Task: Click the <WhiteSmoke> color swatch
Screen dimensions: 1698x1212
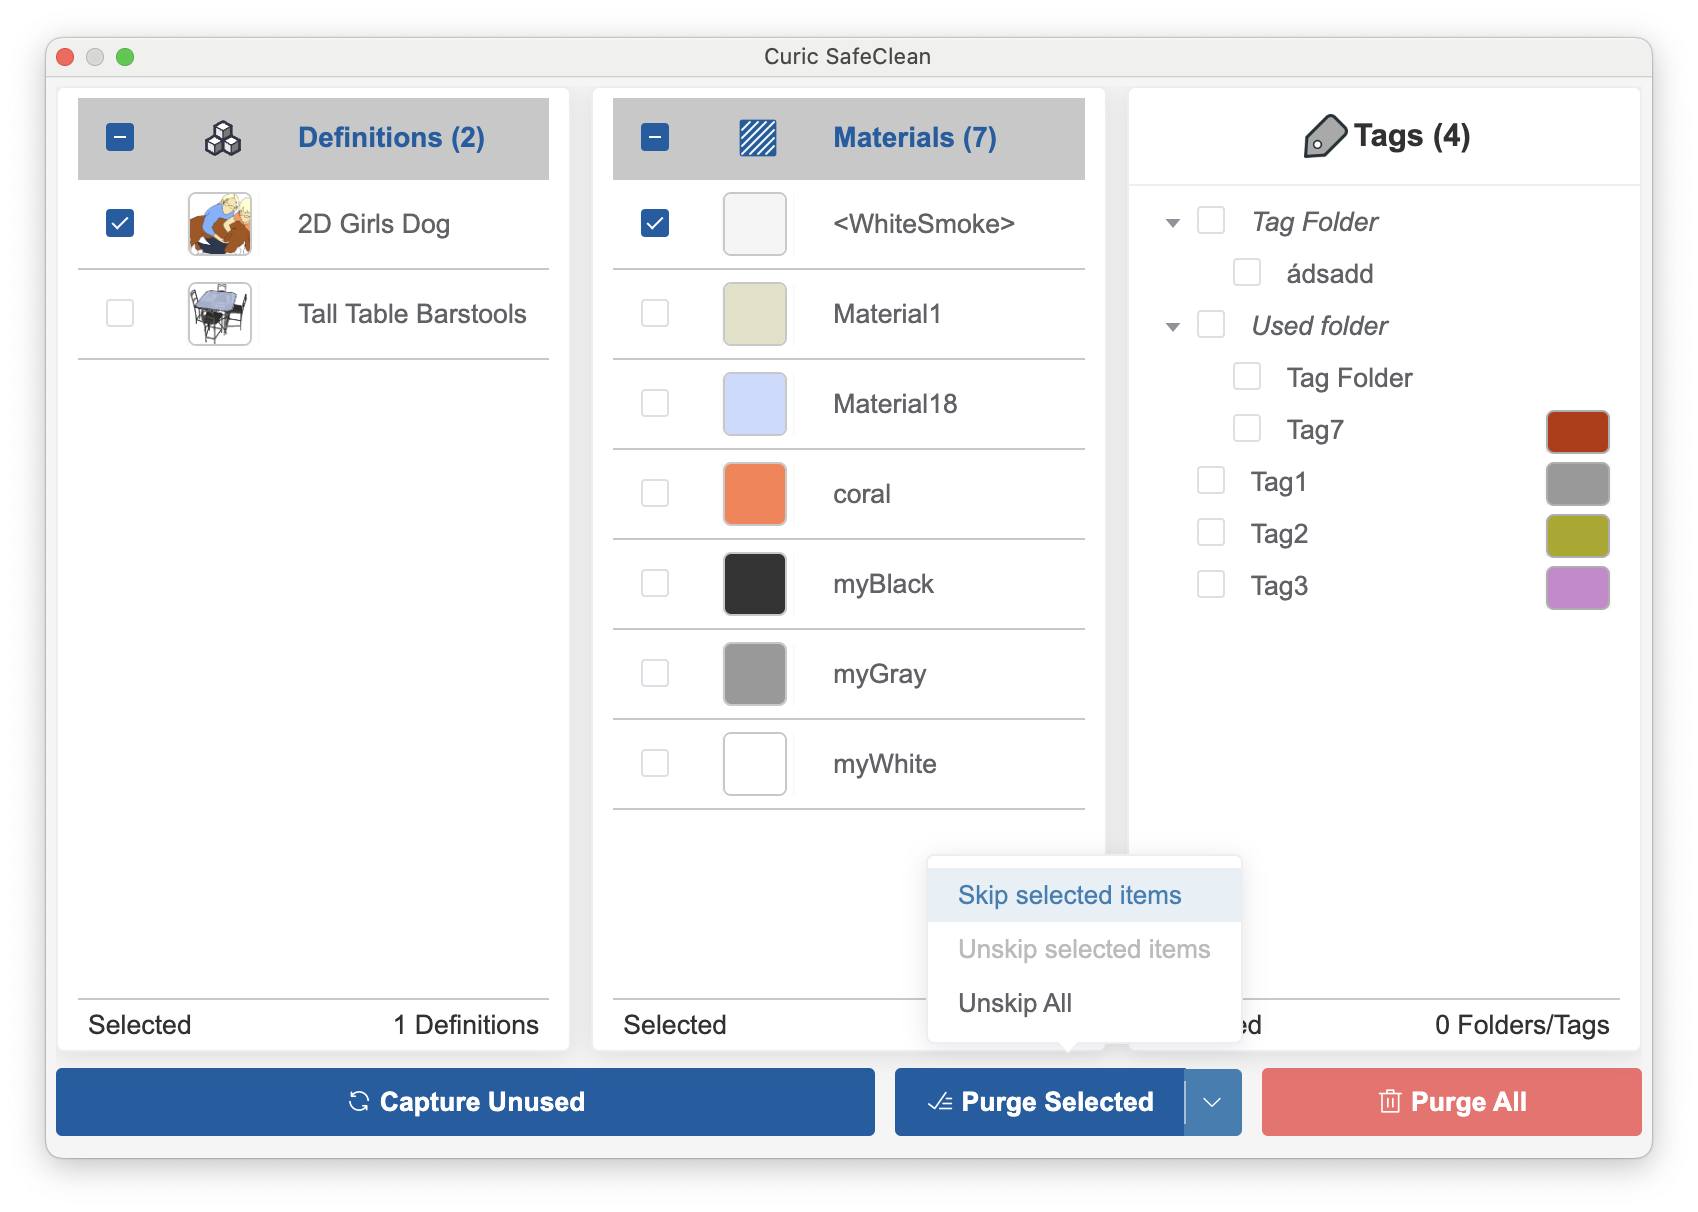Action: point(755,224)
